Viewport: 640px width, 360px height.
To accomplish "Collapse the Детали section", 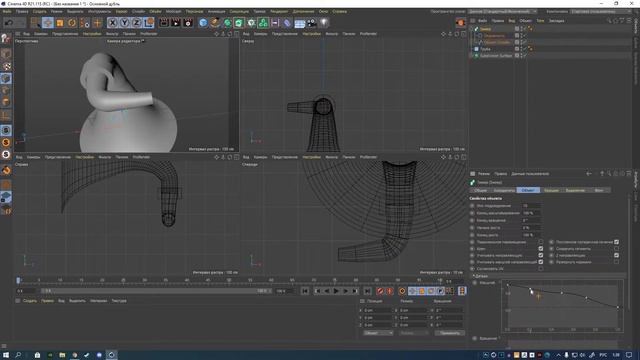I will pos(473,276).
